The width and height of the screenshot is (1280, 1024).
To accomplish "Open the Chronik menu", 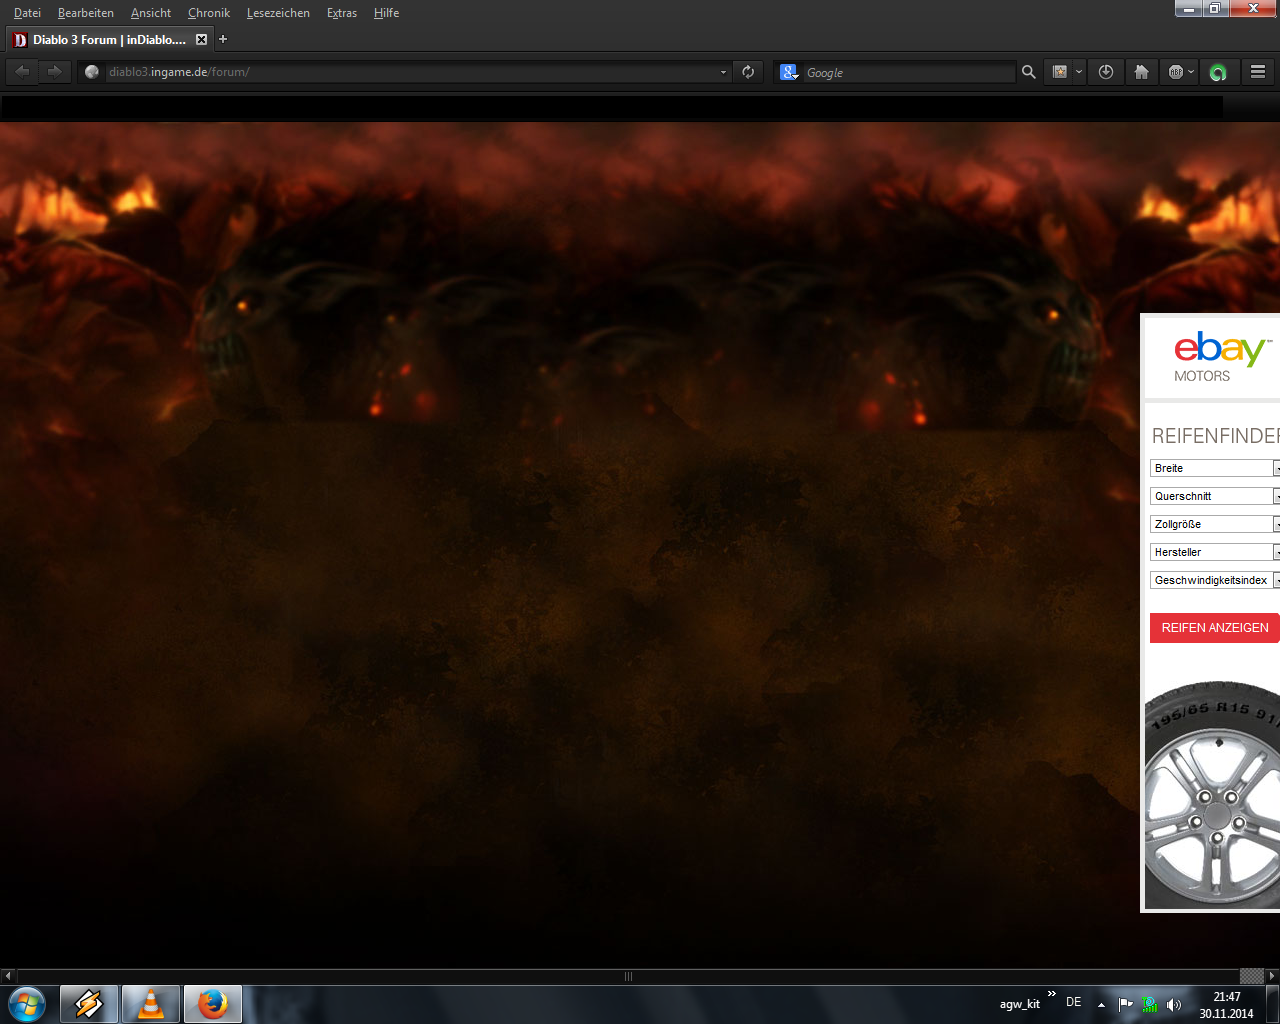I will 209,13.
